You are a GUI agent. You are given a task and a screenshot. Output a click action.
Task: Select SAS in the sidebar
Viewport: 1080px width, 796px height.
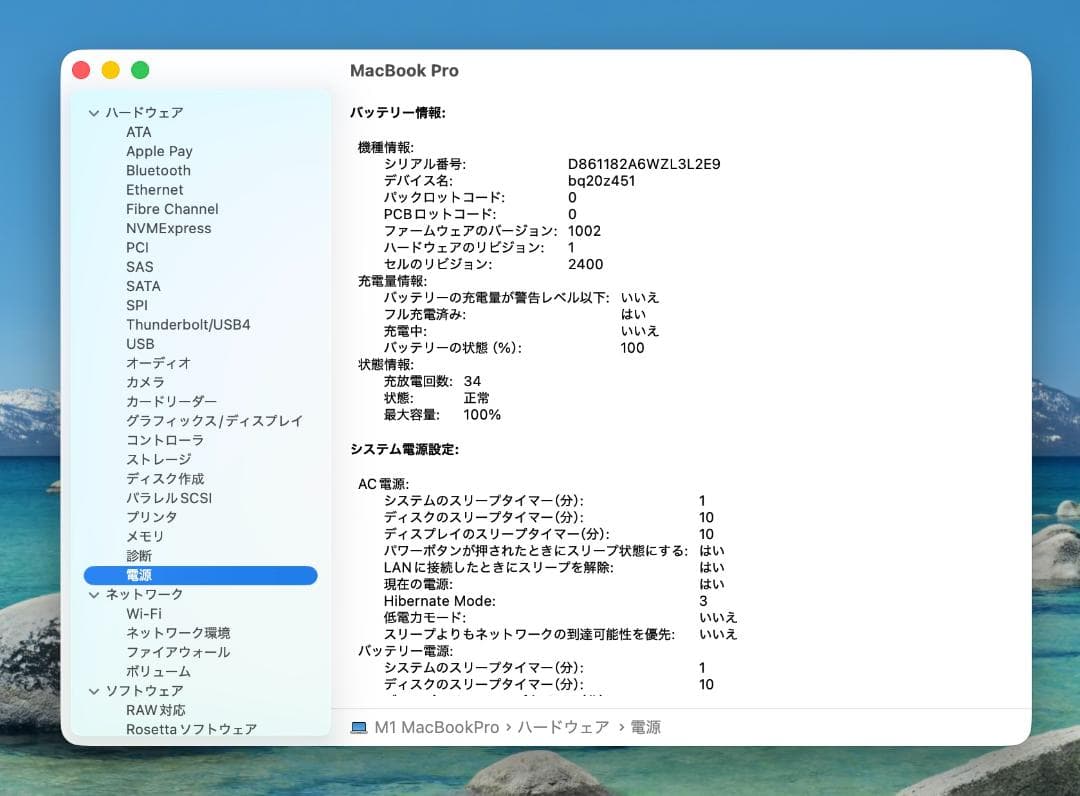pyautogui.click(x=140, y=267)
